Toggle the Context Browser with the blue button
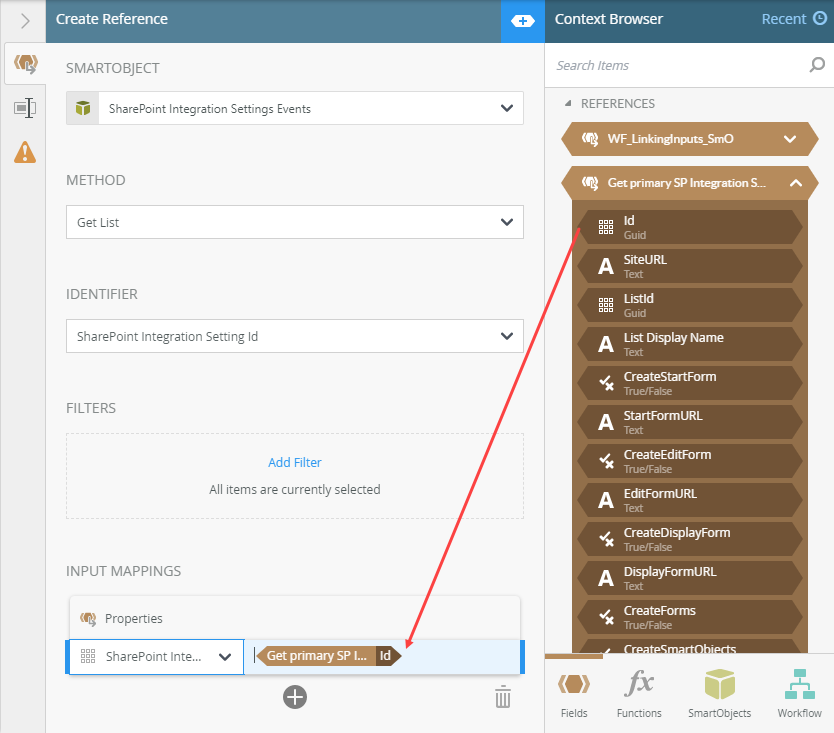Viewport: 834px width, 733px height. pos(522,21)
